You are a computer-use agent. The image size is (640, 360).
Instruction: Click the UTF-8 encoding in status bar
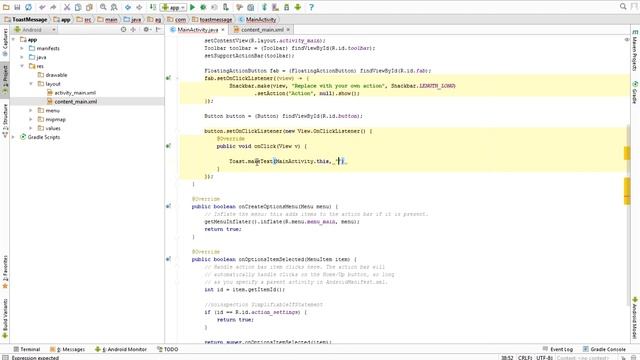tap(544, 358)
